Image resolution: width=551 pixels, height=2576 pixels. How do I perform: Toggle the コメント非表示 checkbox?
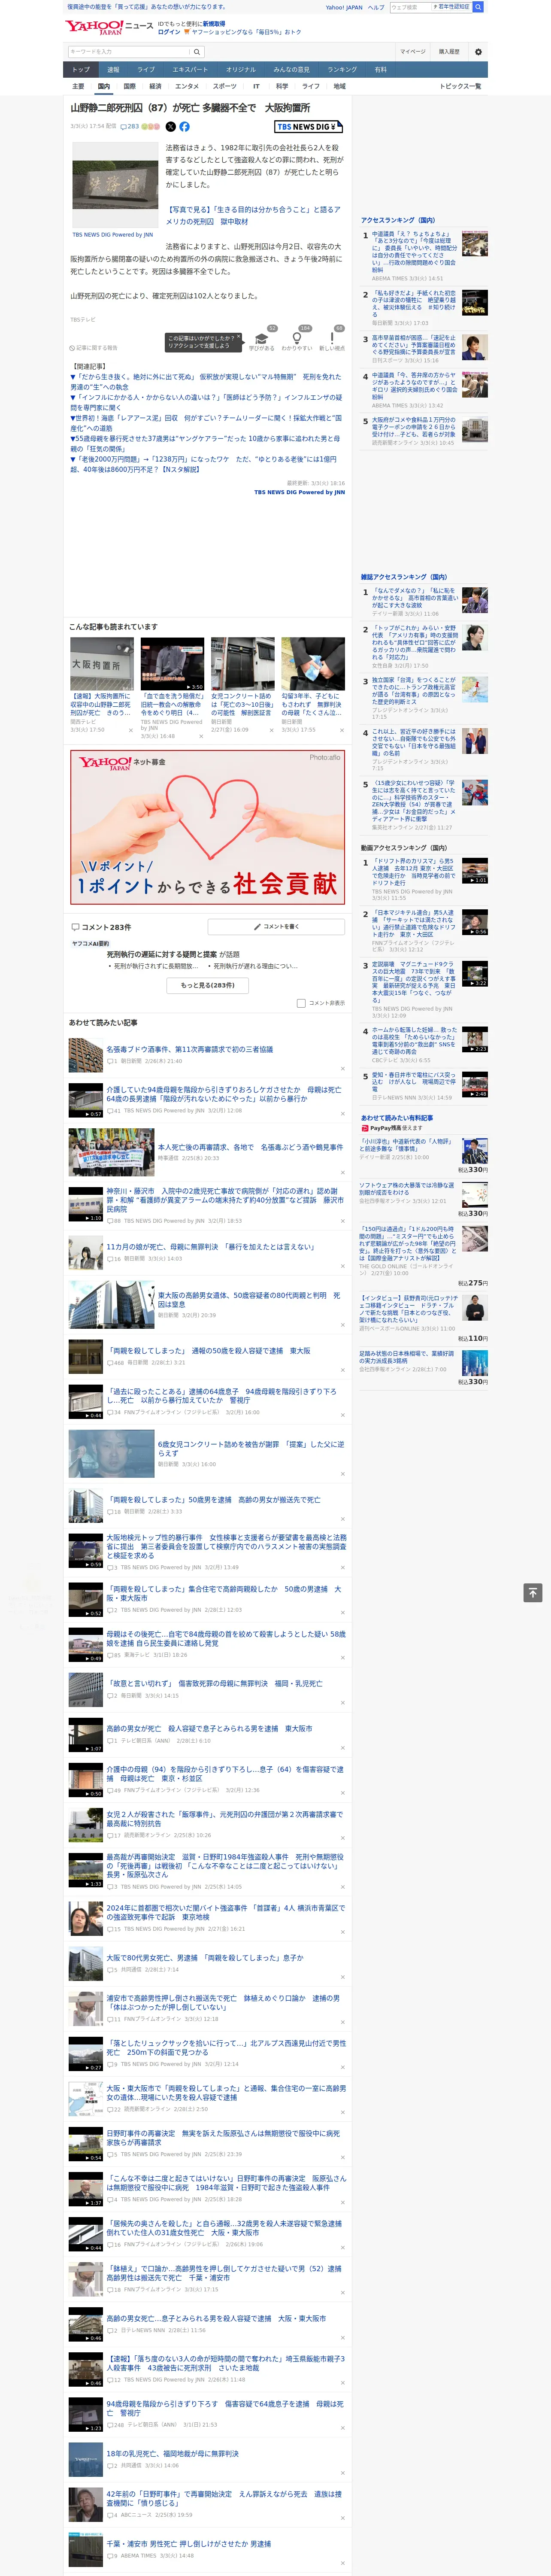[301, 1003]
